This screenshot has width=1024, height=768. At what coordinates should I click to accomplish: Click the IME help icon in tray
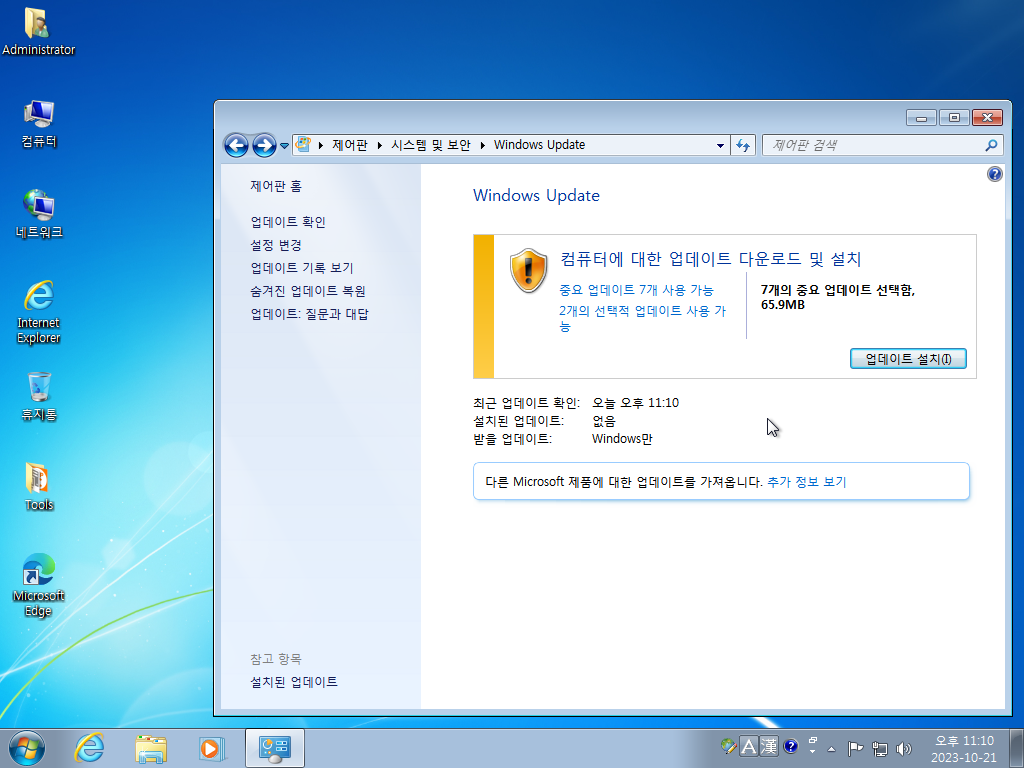click(x=790, y=746)
